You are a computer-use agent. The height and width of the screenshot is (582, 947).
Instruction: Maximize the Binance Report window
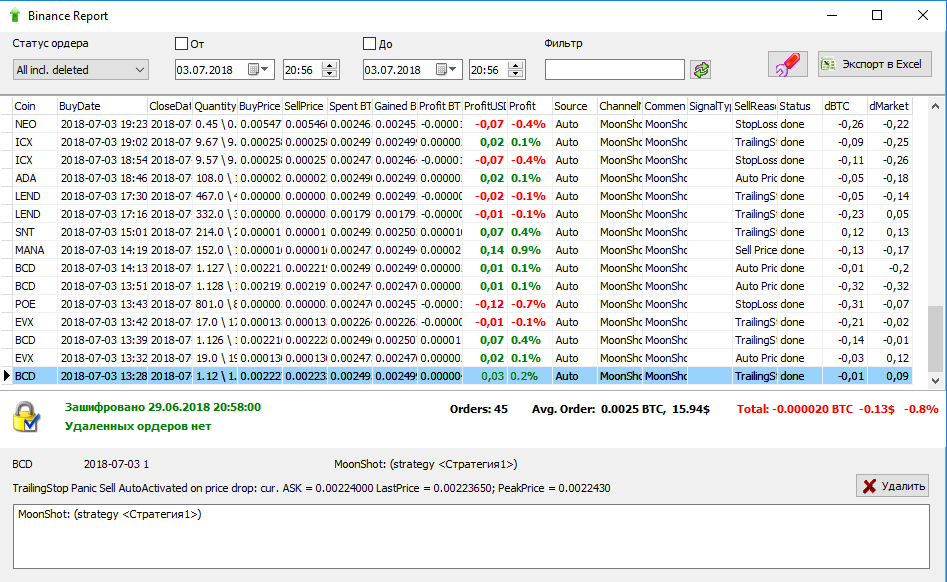coord(877,15)
